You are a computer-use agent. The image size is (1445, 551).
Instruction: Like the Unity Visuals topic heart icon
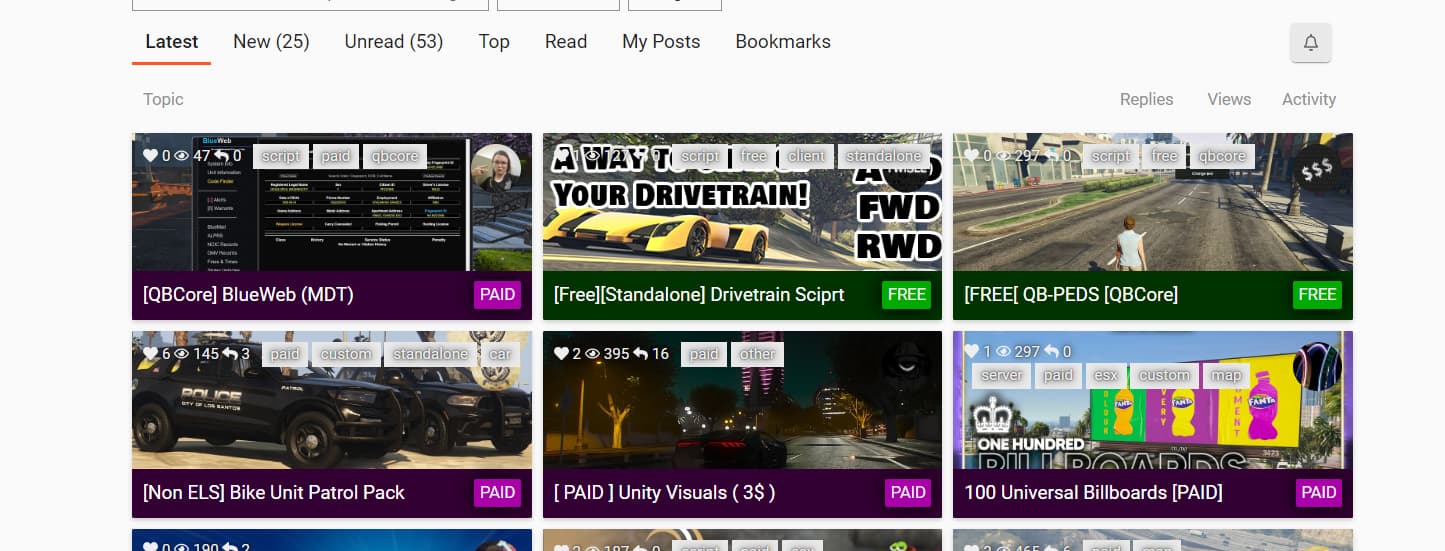(x=562, y=354)
